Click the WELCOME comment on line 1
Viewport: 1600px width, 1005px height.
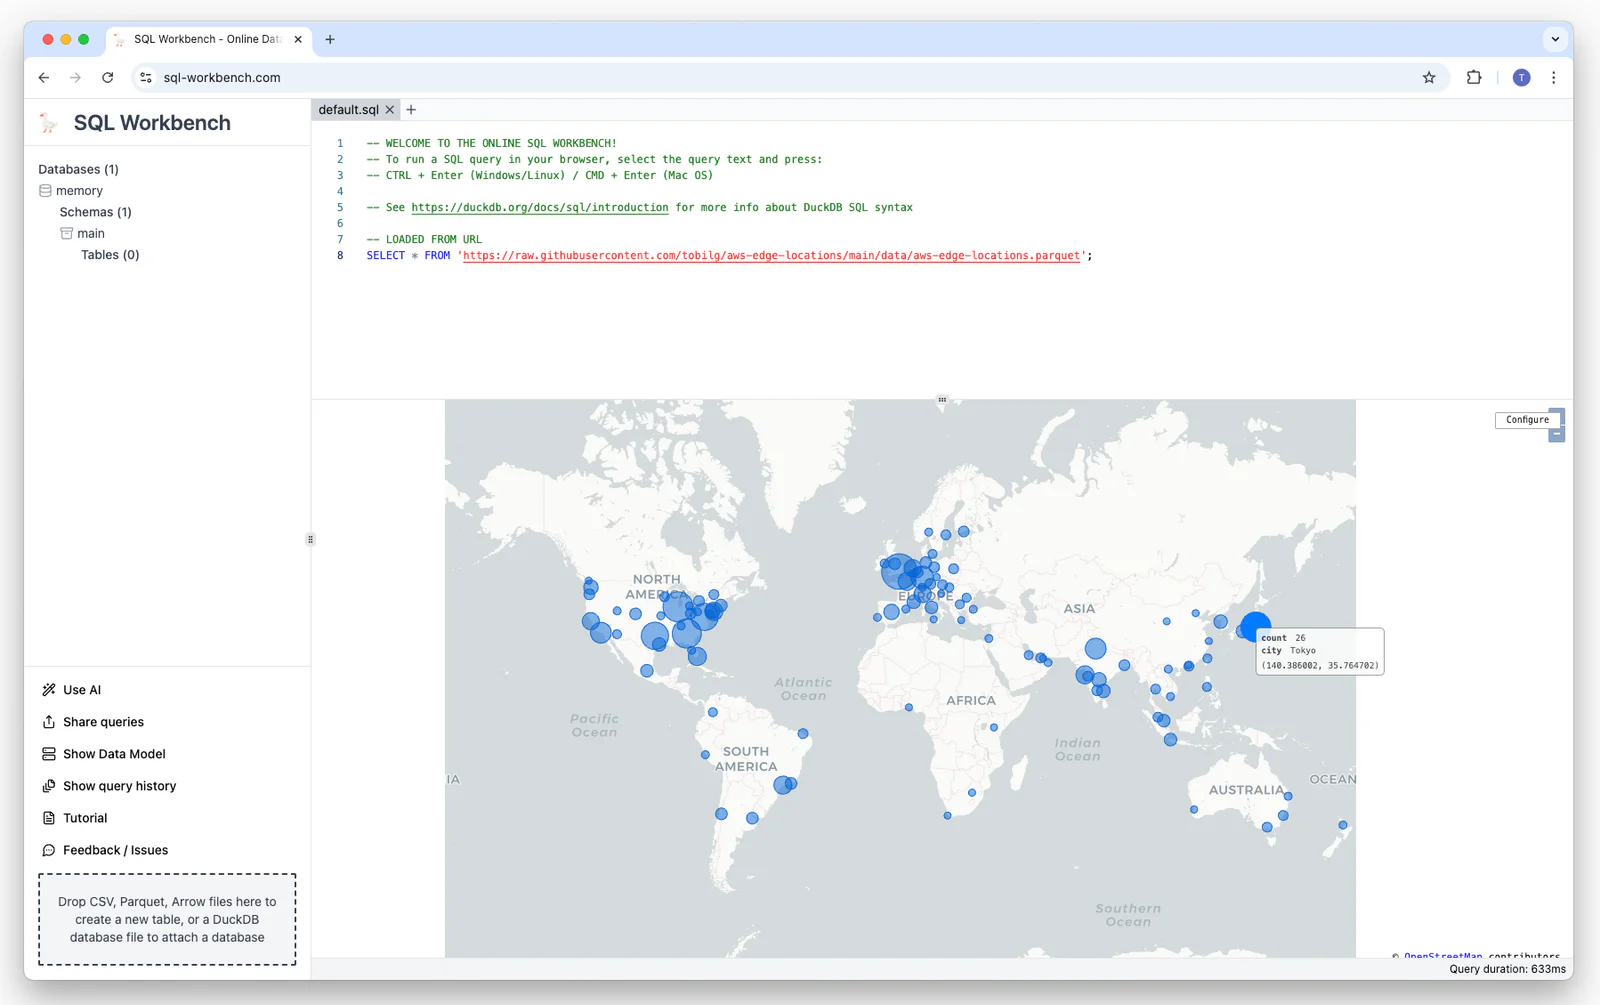click(491, 144)
